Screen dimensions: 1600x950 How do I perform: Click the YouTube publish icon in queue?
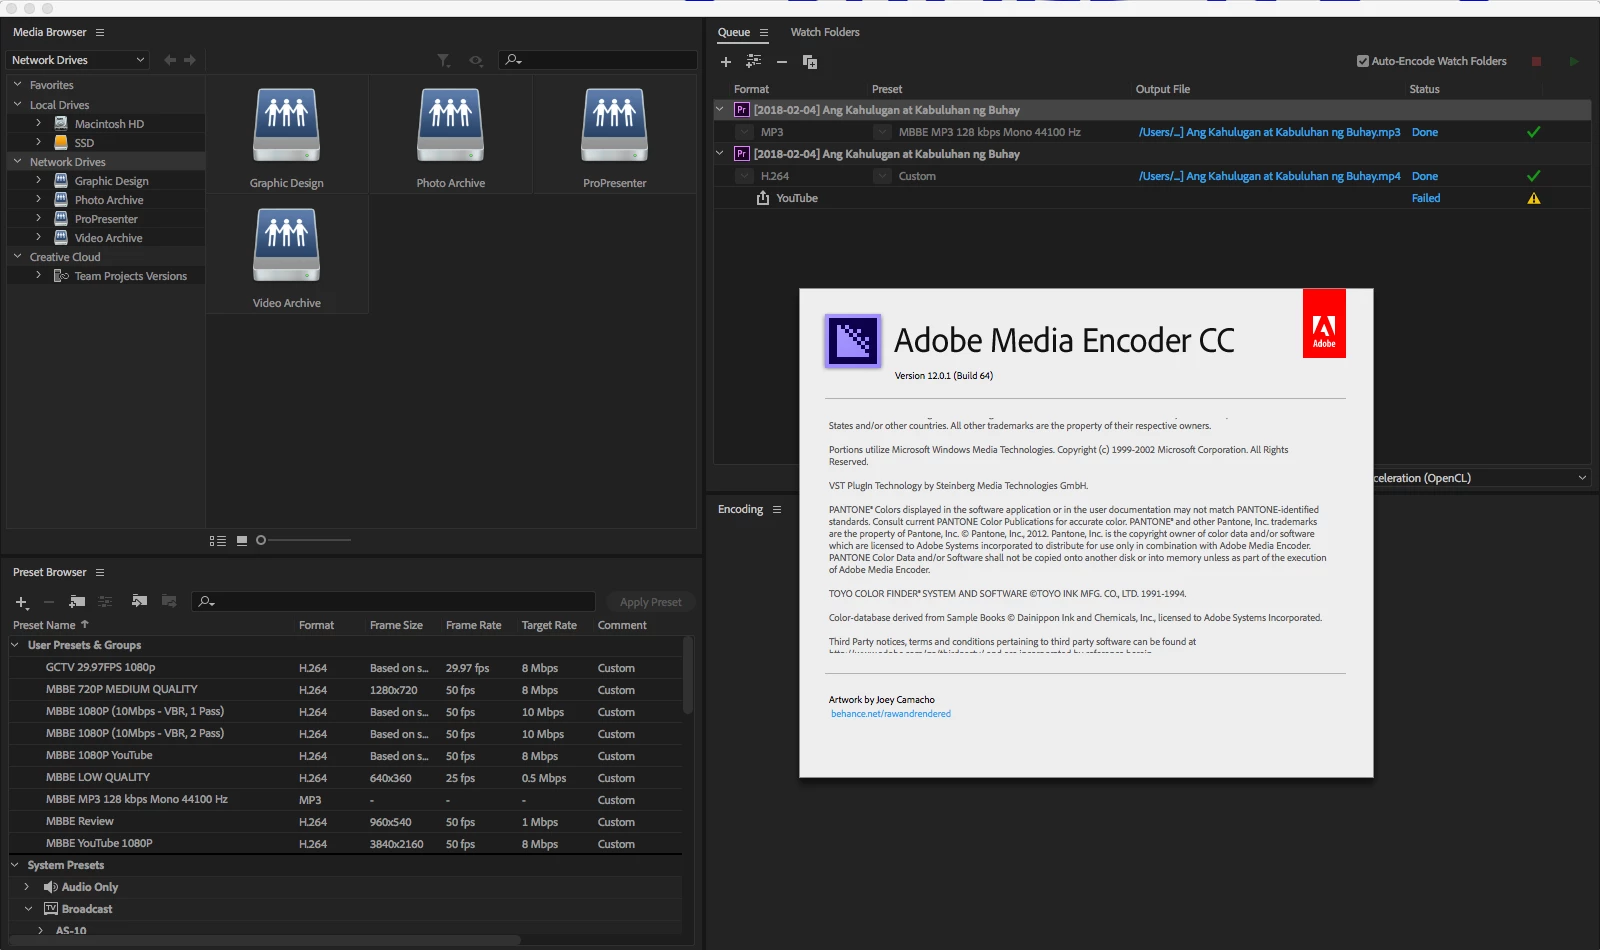[x=763, y=198]
